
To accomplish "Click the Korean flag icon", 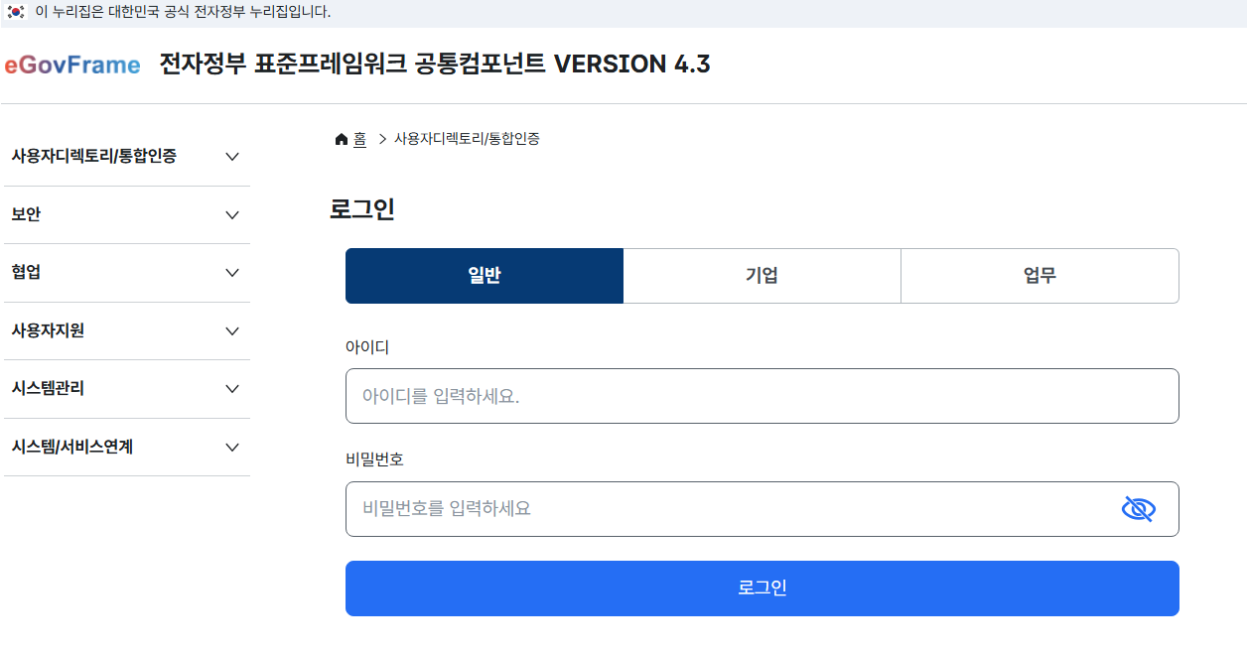I will coord(15,12).
